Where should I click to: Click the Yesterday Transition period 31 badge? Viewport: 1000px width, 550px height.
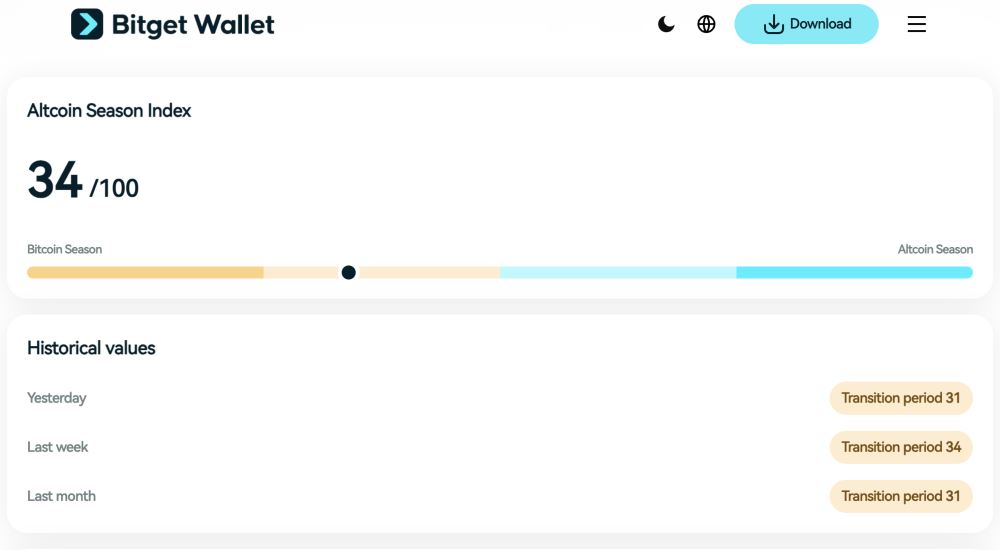click(900, 398)
